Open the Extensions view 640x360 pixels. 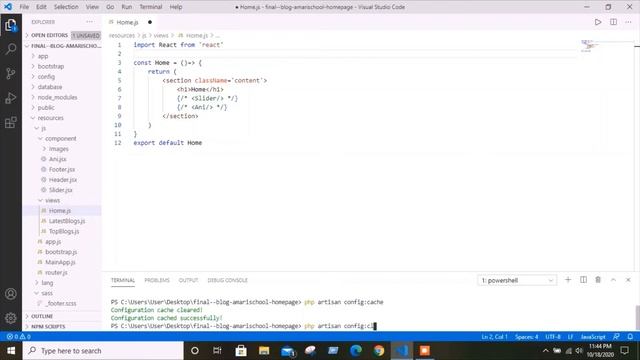pos(11,122)
